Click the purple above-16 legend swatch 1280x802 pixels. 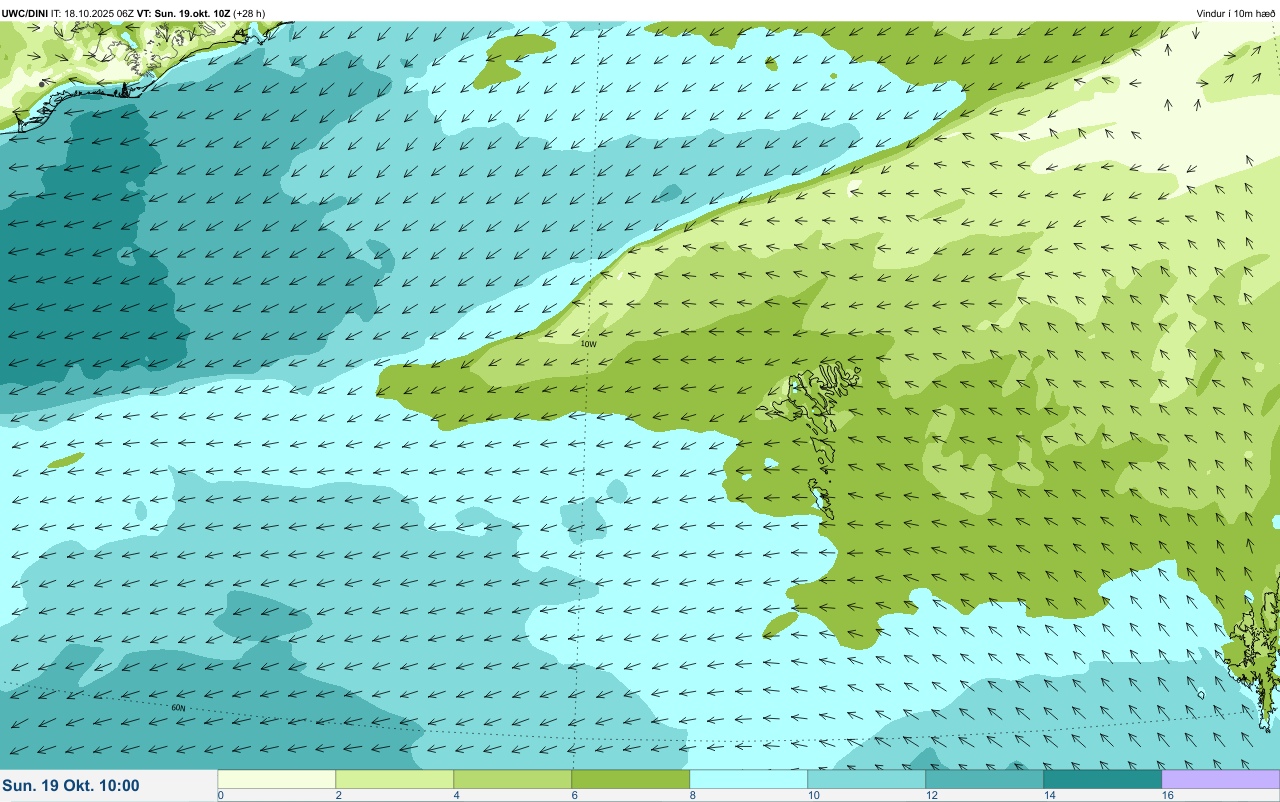click(1221, 779)
